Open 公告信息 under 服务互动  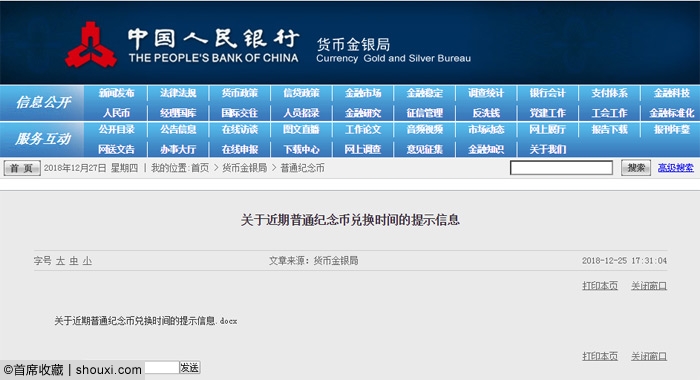[x=178, y=129]
